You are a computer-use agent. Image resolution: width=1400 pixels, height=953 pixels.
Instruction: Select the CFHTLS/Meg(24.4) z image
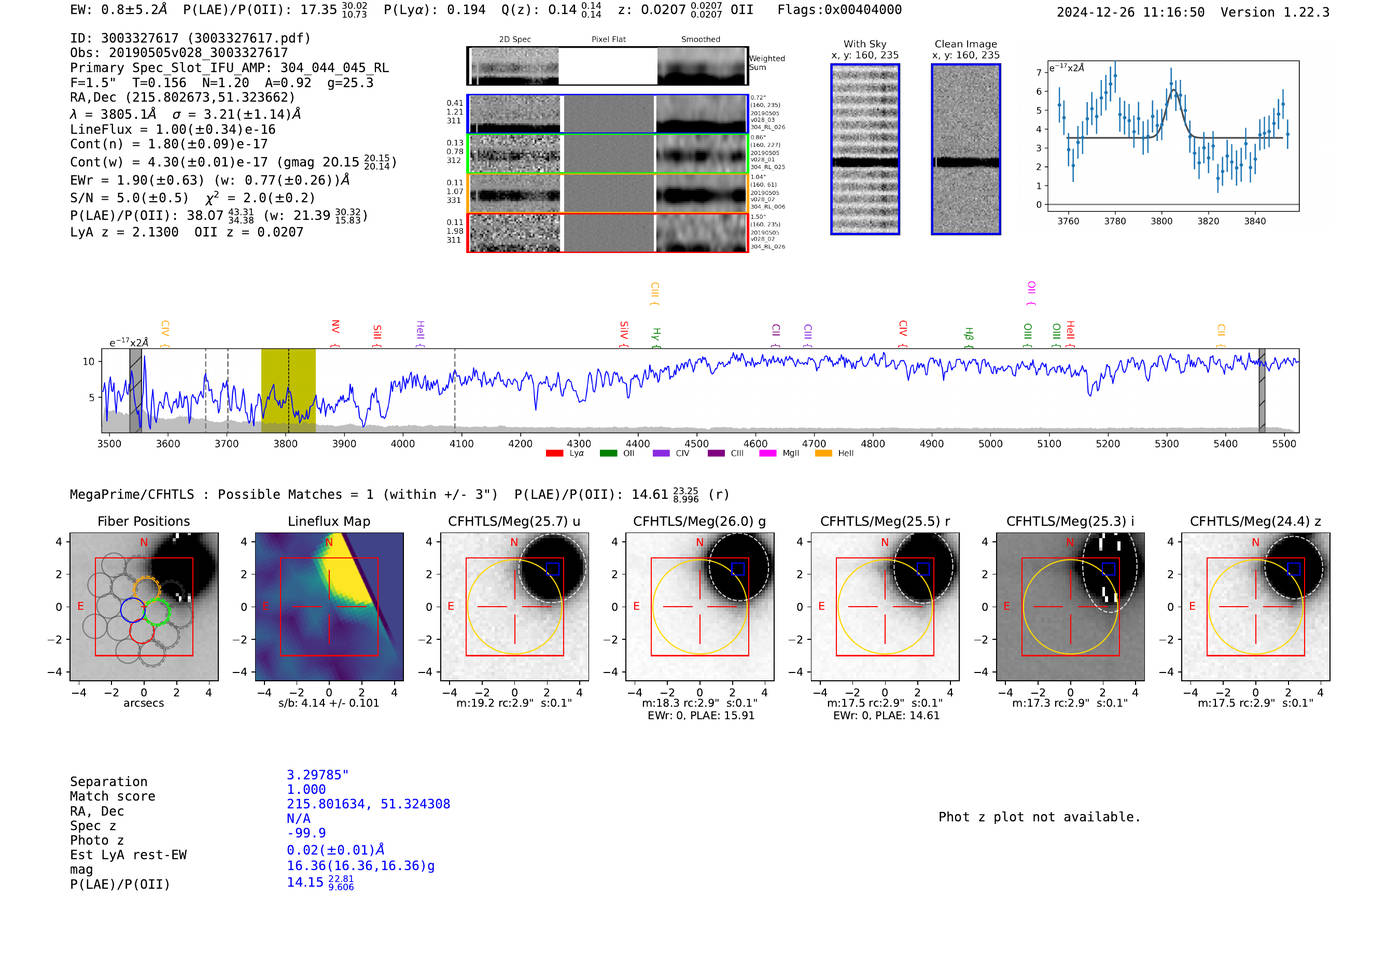[1255, 606]
